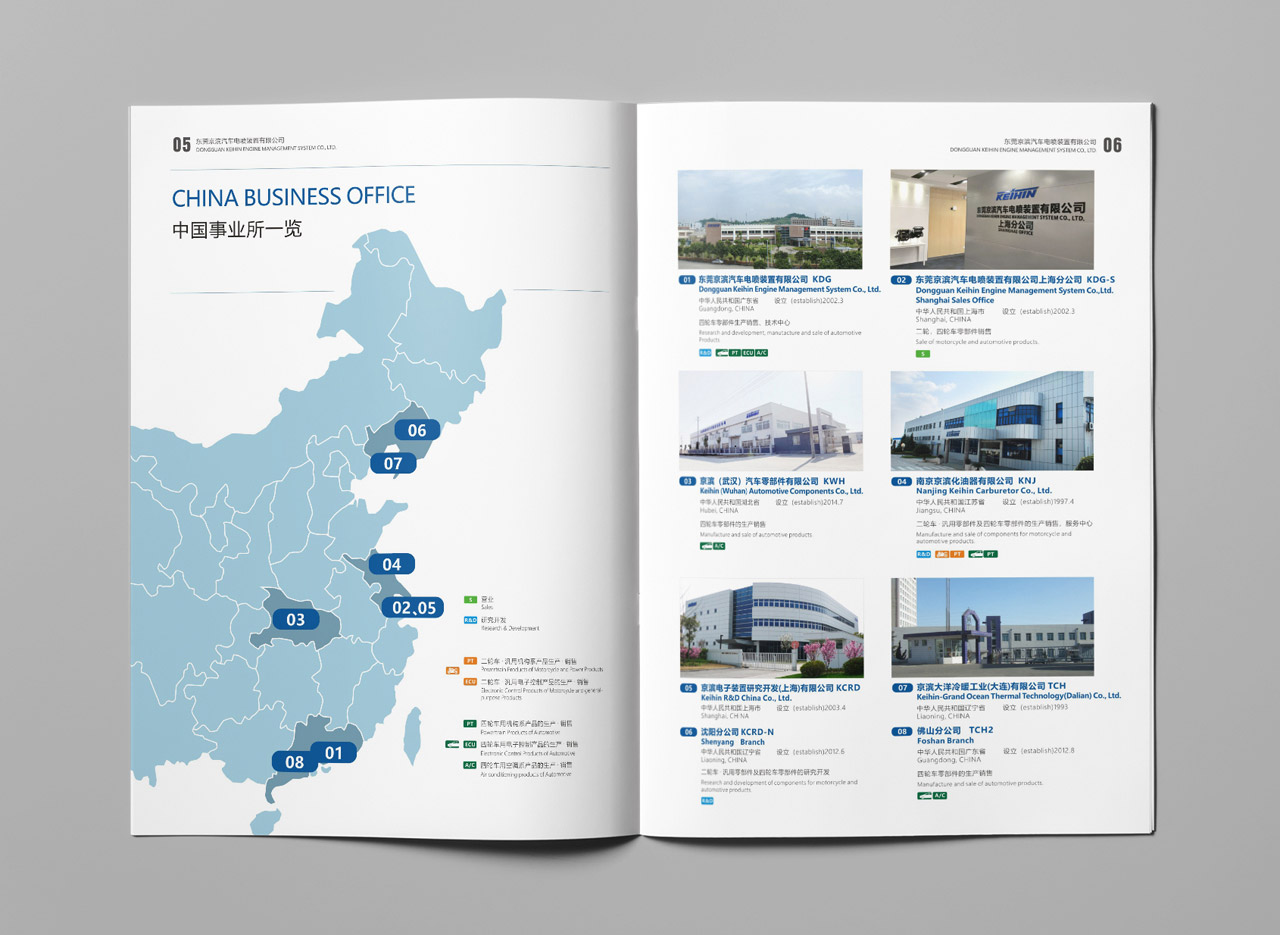Image resolution: width=1280 pixels, height=935 pixels.
Task: Click Keihin R&D China Co. title
Action: tap(745, 698)
